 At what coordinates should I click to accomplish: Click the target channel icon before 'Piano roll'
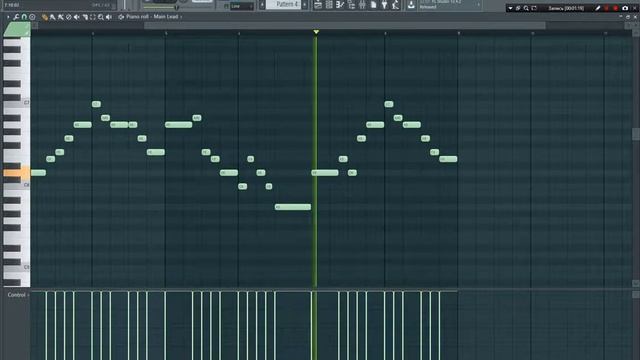[121, 17]
